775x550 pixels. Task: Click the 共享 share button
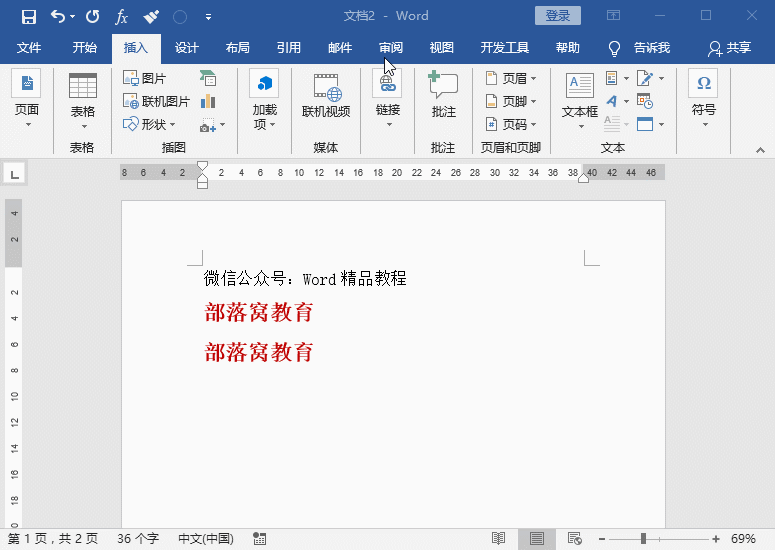[x=729, y=48]
